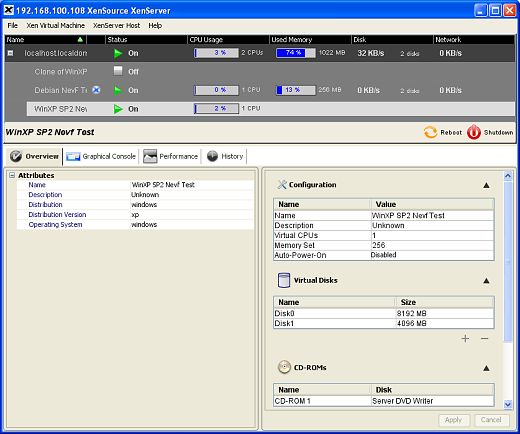The width and height of the screenshot is (520, 434).
Task: Click the History clock icon
Action: click(212, 156)
